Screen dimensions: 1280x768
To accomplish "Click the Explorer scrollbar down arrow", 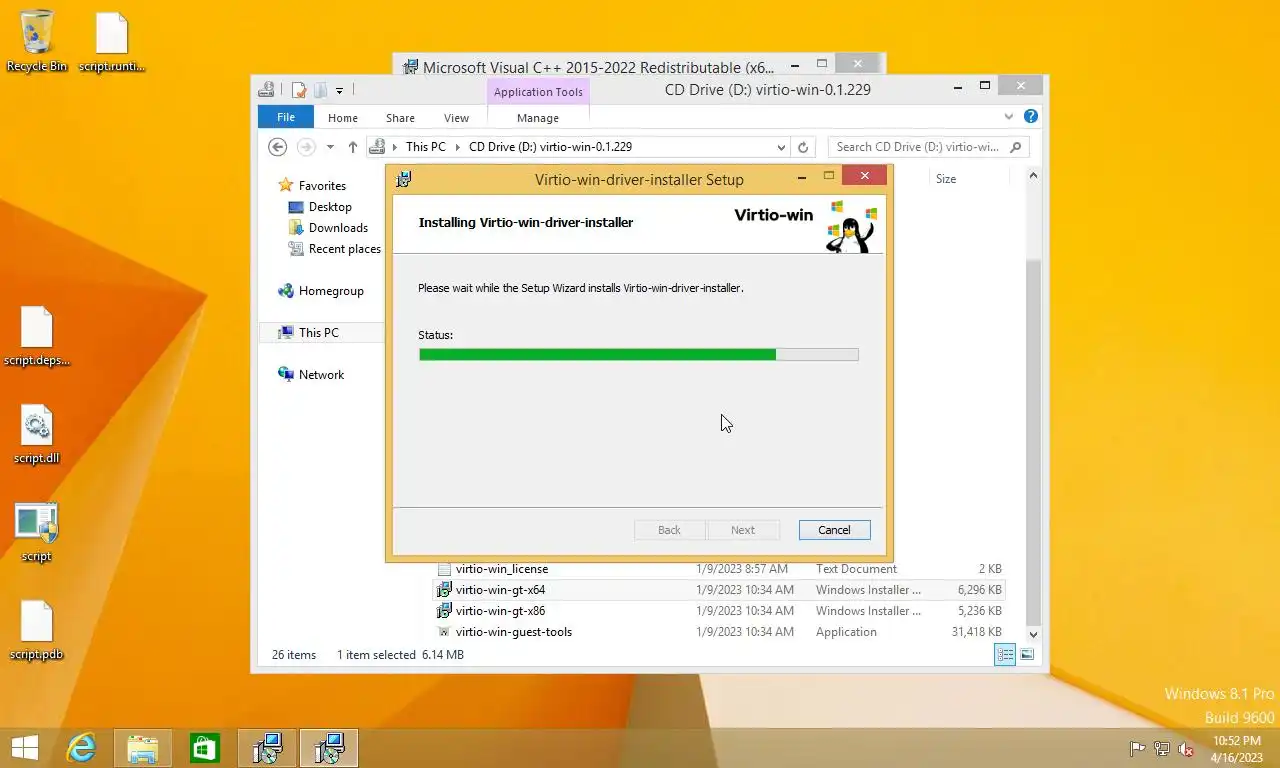I will [x=1033, y=634].
